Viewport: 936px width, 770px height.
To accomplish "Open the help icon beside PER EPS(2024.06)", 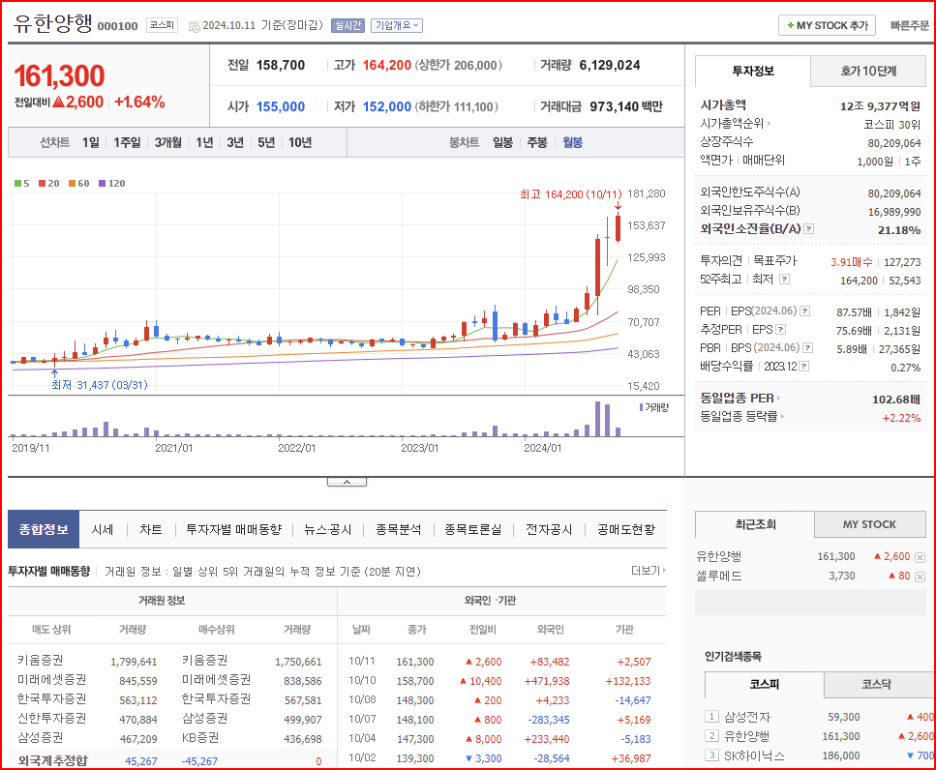I will click(x=805, y=311).
